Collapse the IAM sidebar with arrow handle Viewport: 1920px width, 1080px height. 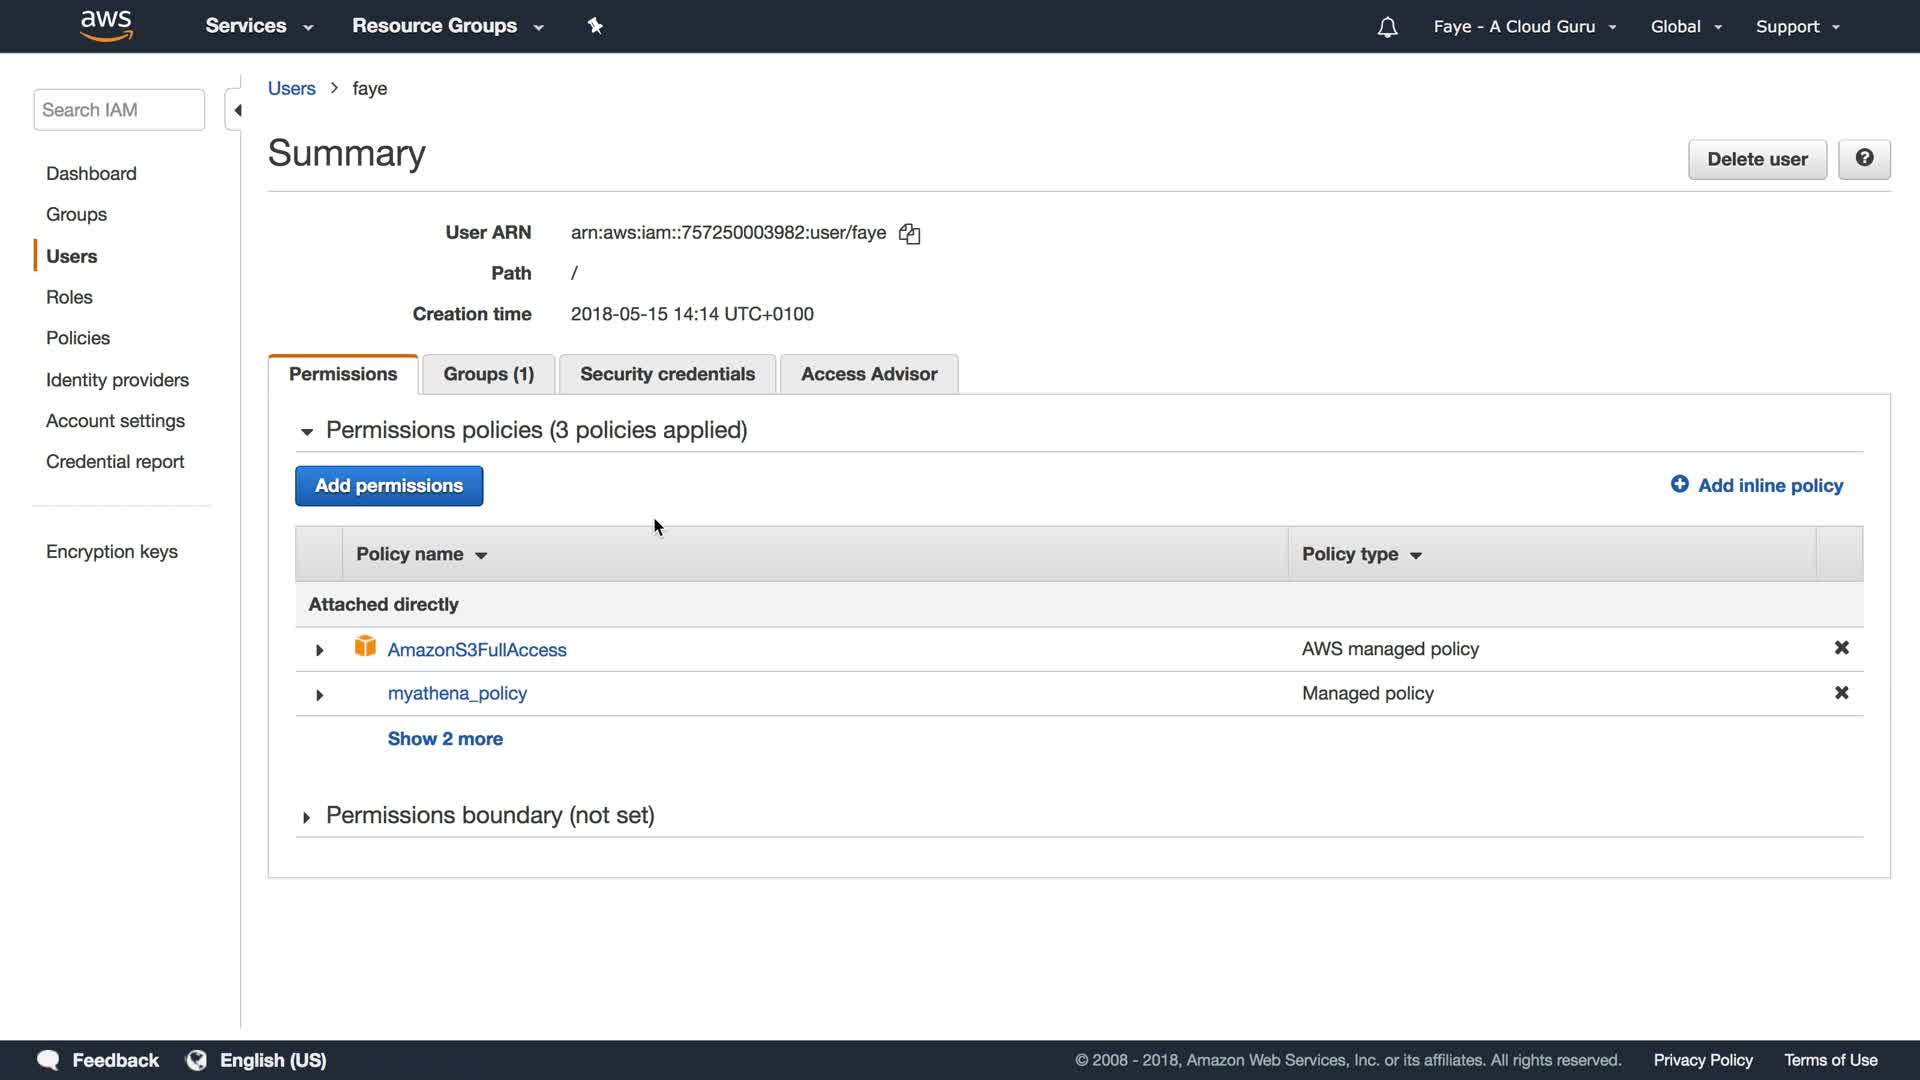click(x=236, y=110)
